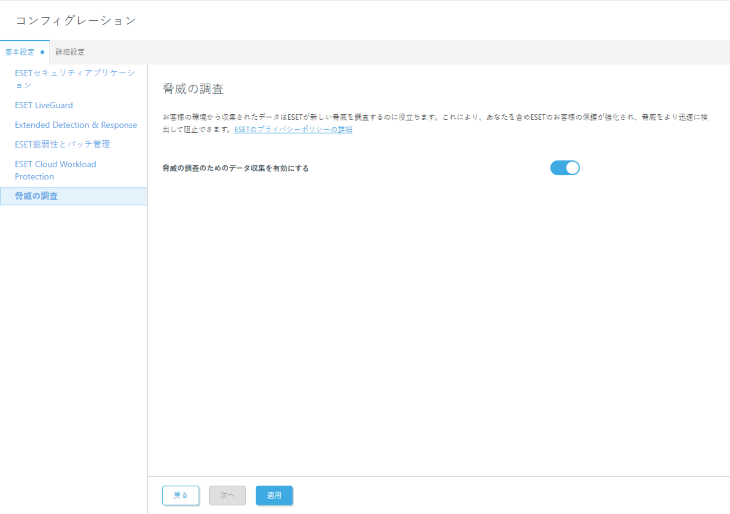
Task: Click the greyed 次へ button
Action: point(227,495)
